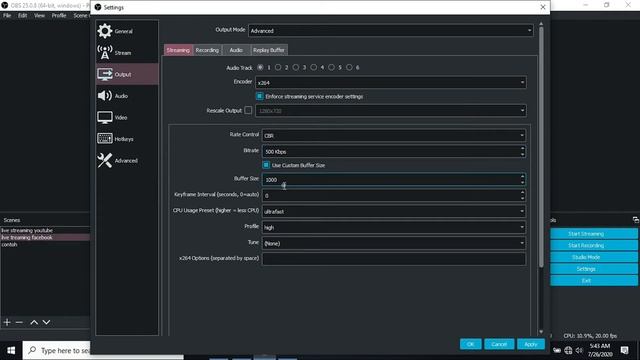This screenshot has height=360, width=640.
Task: Open General settings with the gear icon
Action: point(105,31)
